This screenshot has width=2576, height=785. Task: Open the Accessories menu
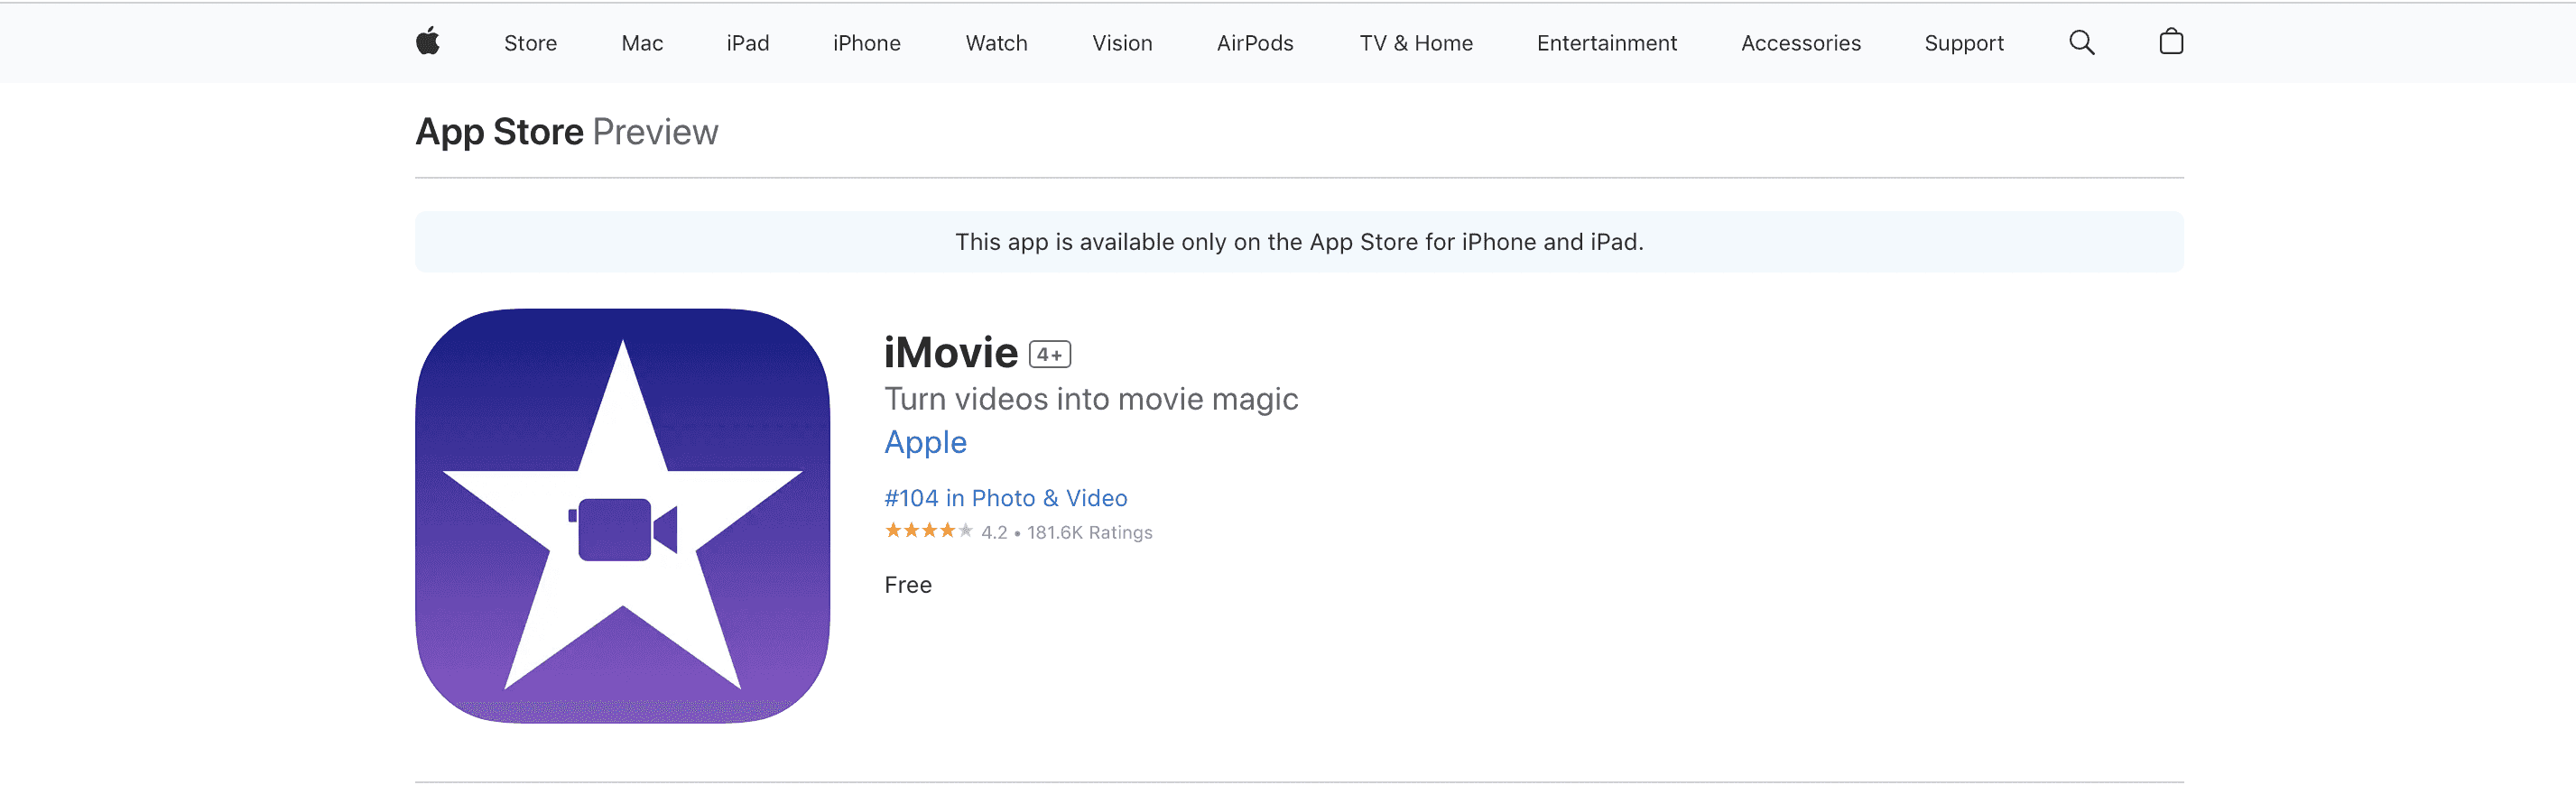pyautogui.click(x=1801, y=43)
